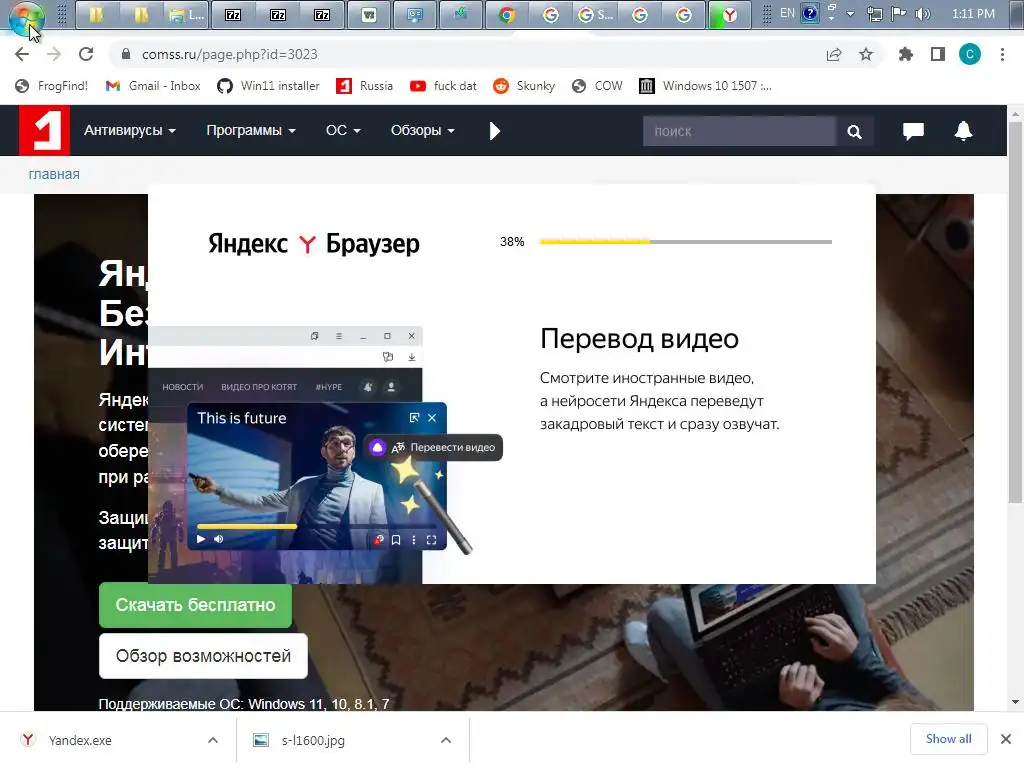This screenshot has height=768, width=1024.
Task: Click the tray help question icon
Action: click(810, 14)
